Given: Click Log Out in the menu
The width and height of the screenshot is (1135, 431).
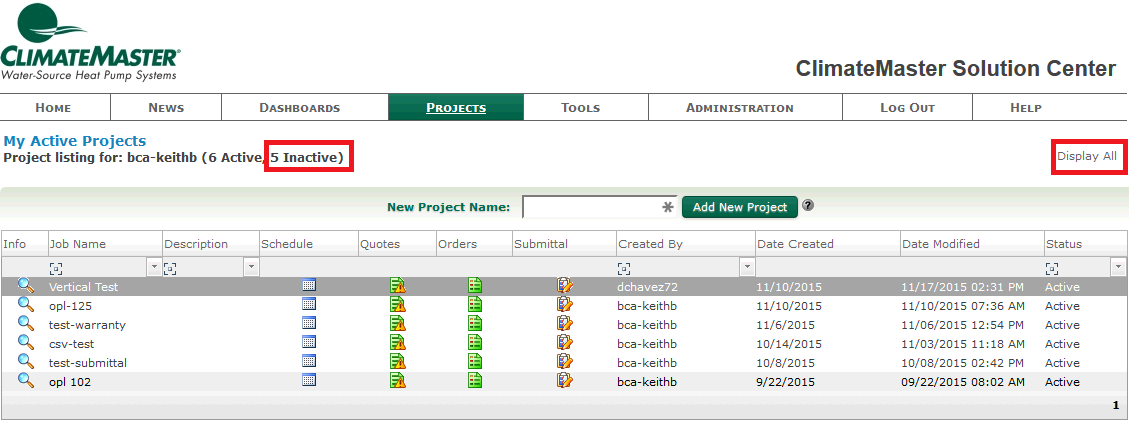Looking at the screenshot, I should (908, 107).
